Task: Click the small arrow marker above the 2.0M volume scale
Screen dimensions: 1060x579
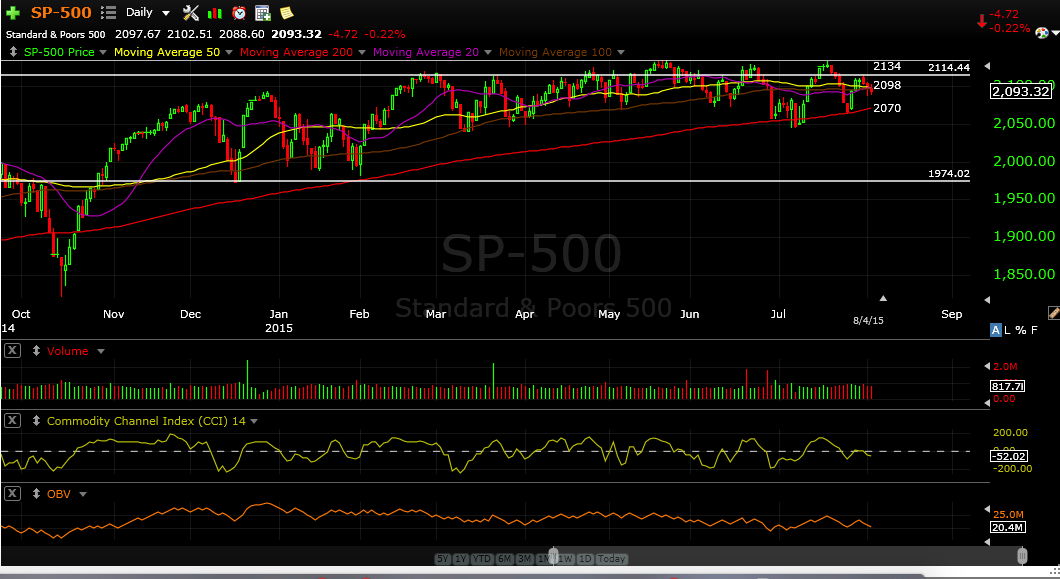Action: coord(986,366)
